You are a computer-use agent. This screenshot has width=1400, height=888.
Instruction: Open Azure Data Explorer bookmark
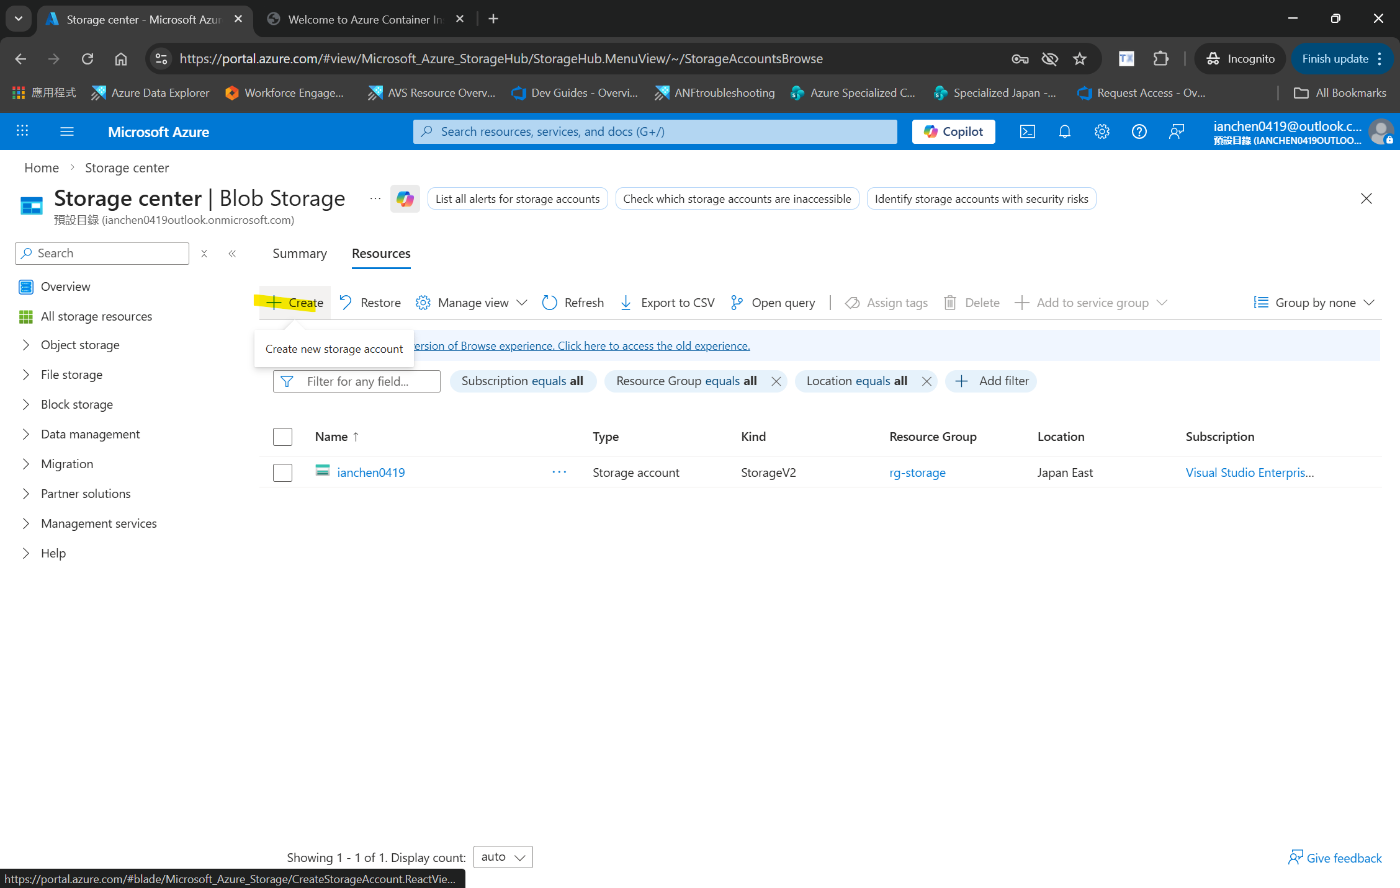150,93
